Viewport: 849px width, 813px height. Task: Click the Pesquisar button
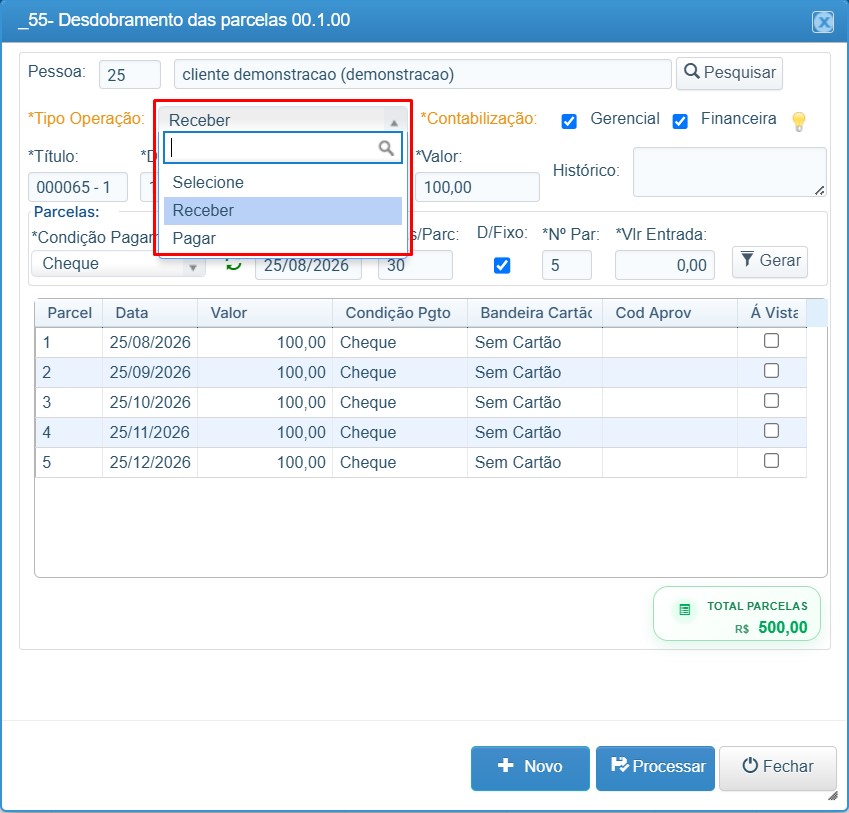coord(729,73)
